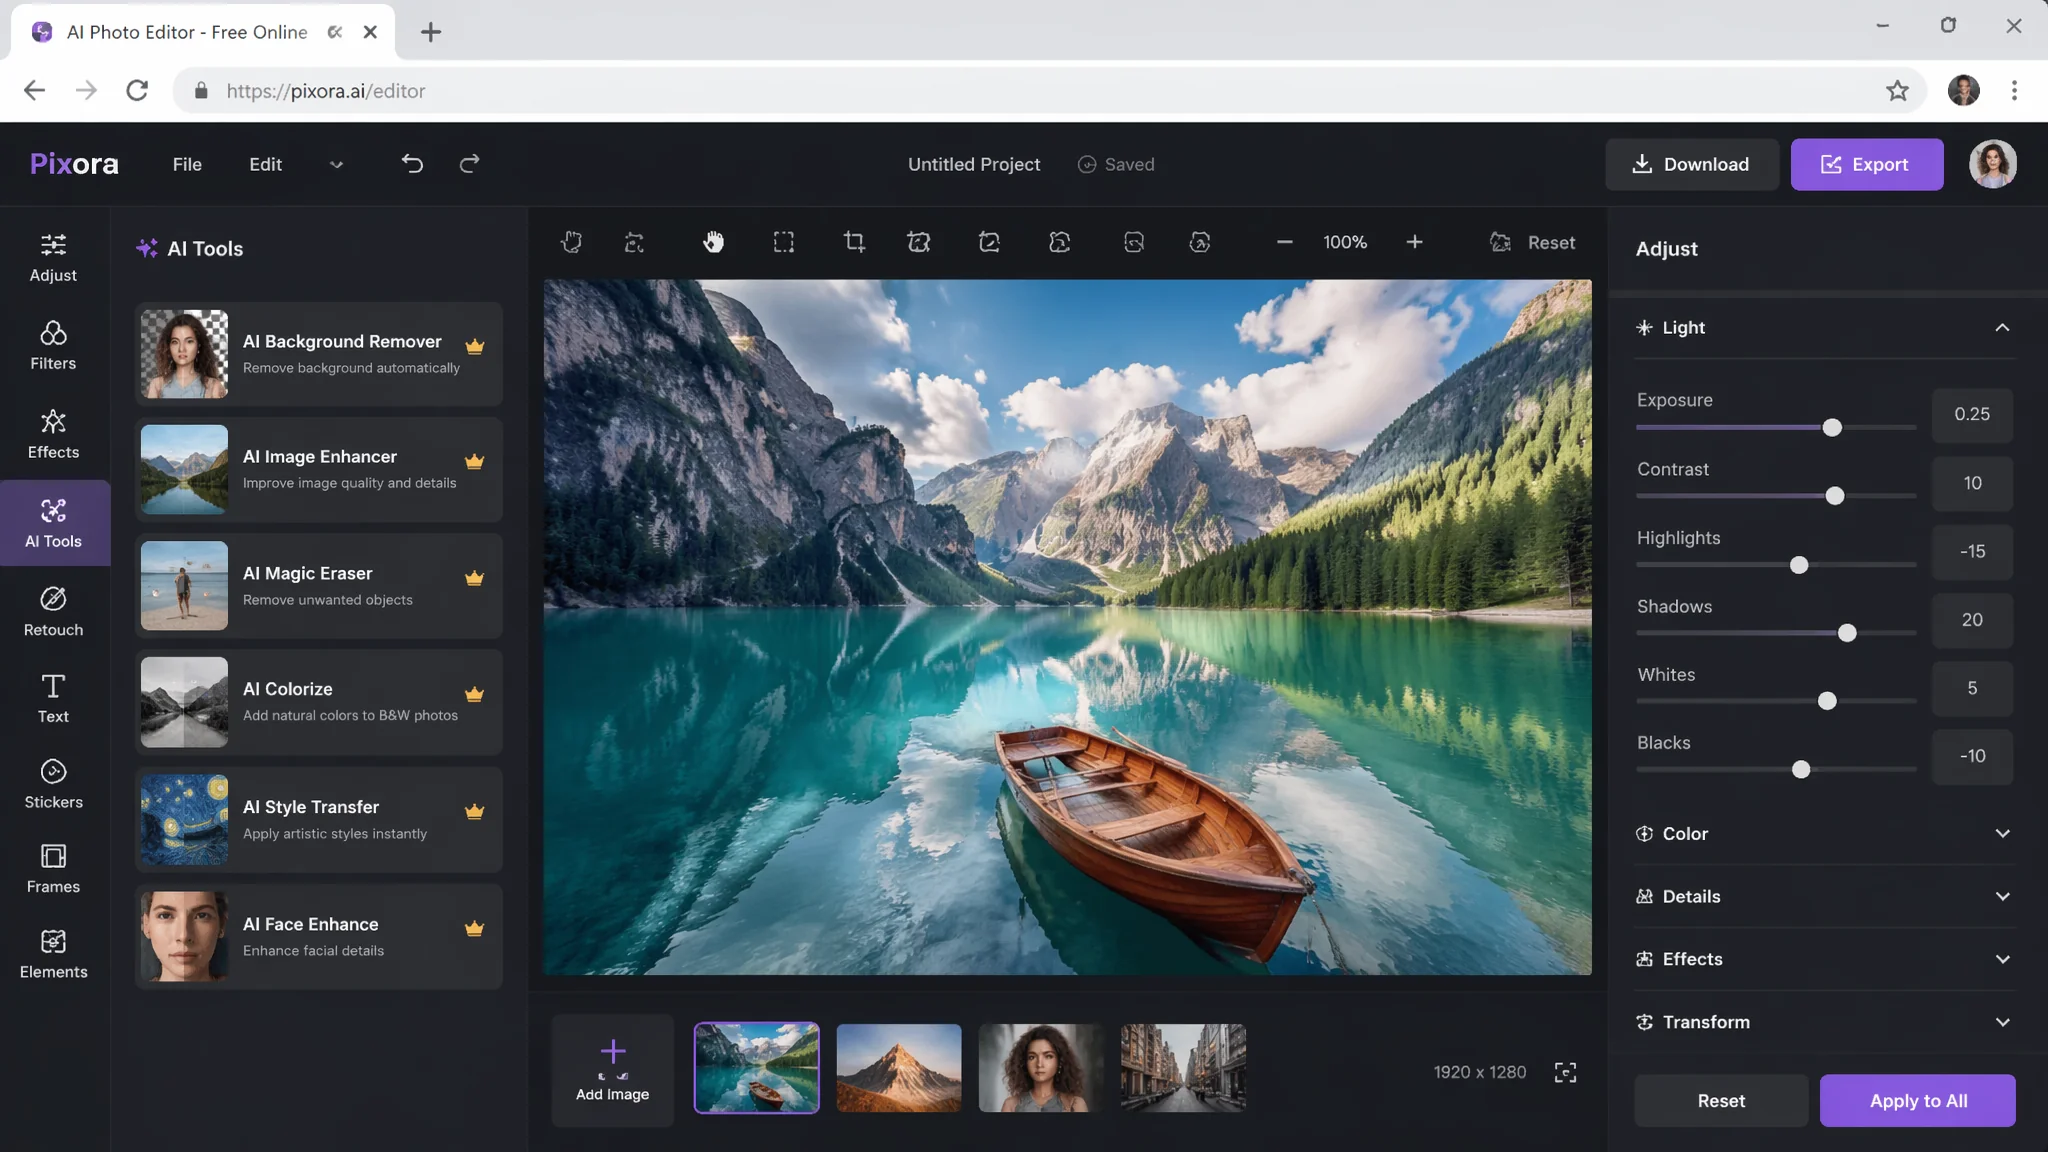This screenshot has width=2048, height=1152.
Task: Select the freeform selection tool beside the outlined hand
Action: (634, 242)
